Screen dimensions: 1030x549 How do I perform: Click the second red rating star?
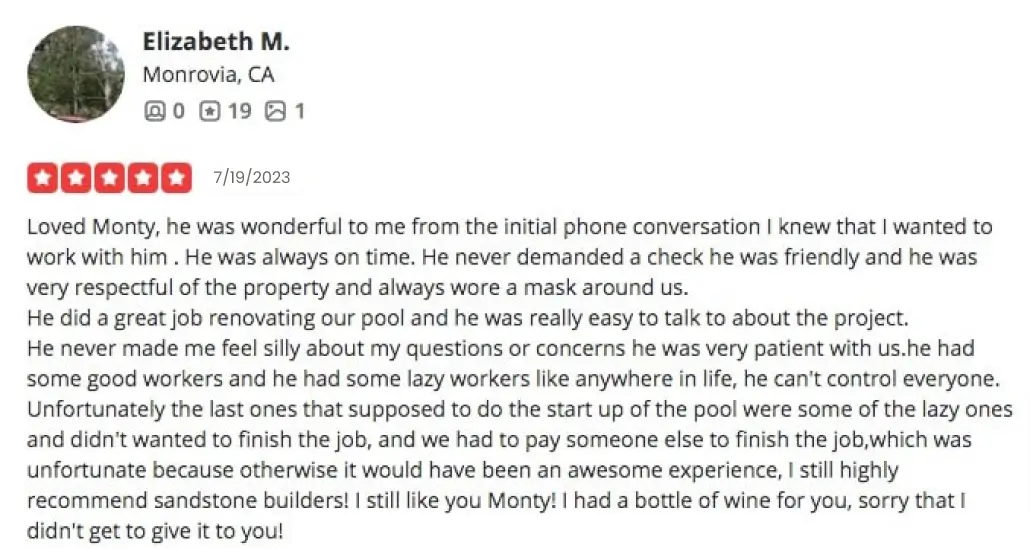click(x=76, y=177)
